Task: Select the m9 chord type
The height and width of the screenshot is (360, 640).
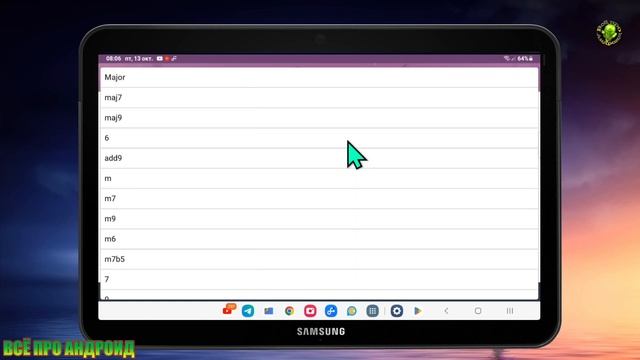Action: pos(319,219)
